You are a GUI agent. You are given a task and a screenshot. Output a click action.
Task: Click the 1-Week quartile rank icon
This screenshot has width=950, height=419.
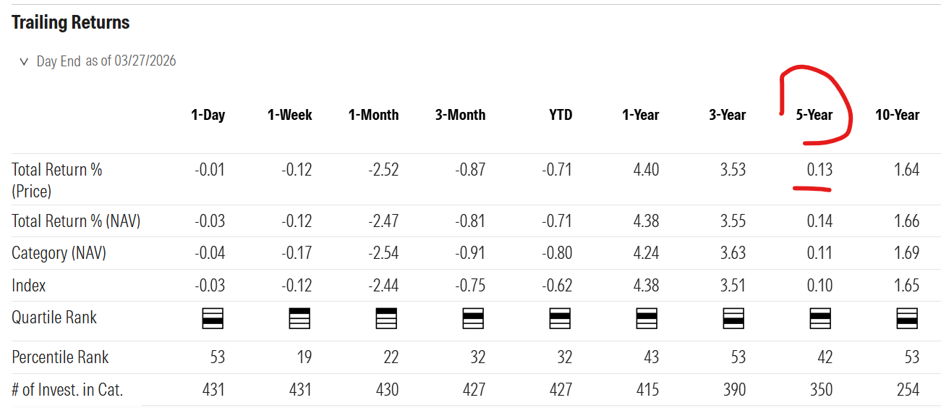click(x=299, y=319)
